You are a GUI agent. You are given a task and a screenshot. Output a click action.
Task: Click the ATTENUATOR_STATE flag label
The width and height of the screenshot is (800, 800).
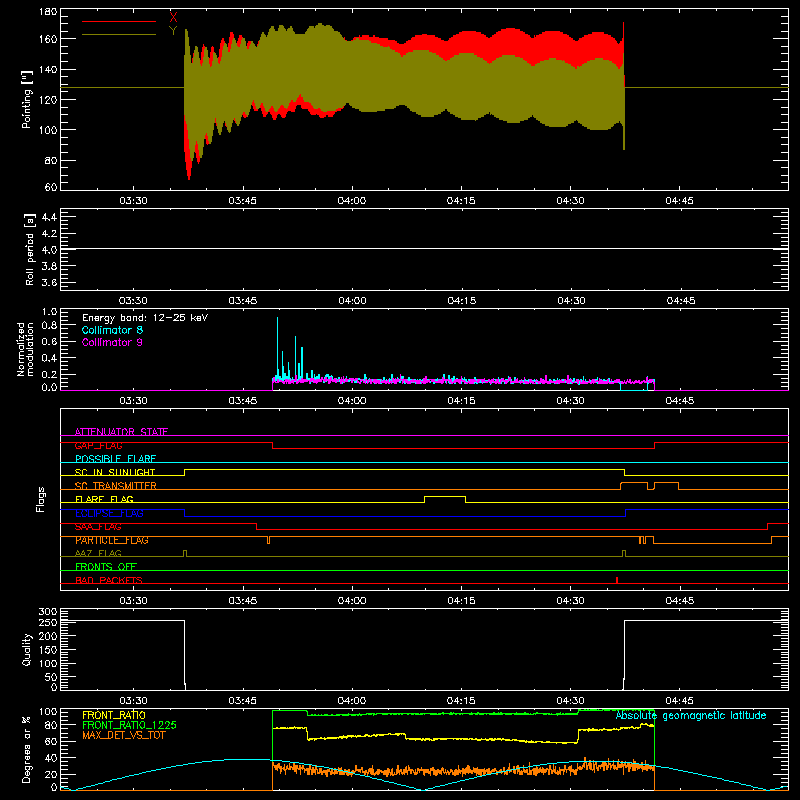pyautogui.click(x=121, y=432)
